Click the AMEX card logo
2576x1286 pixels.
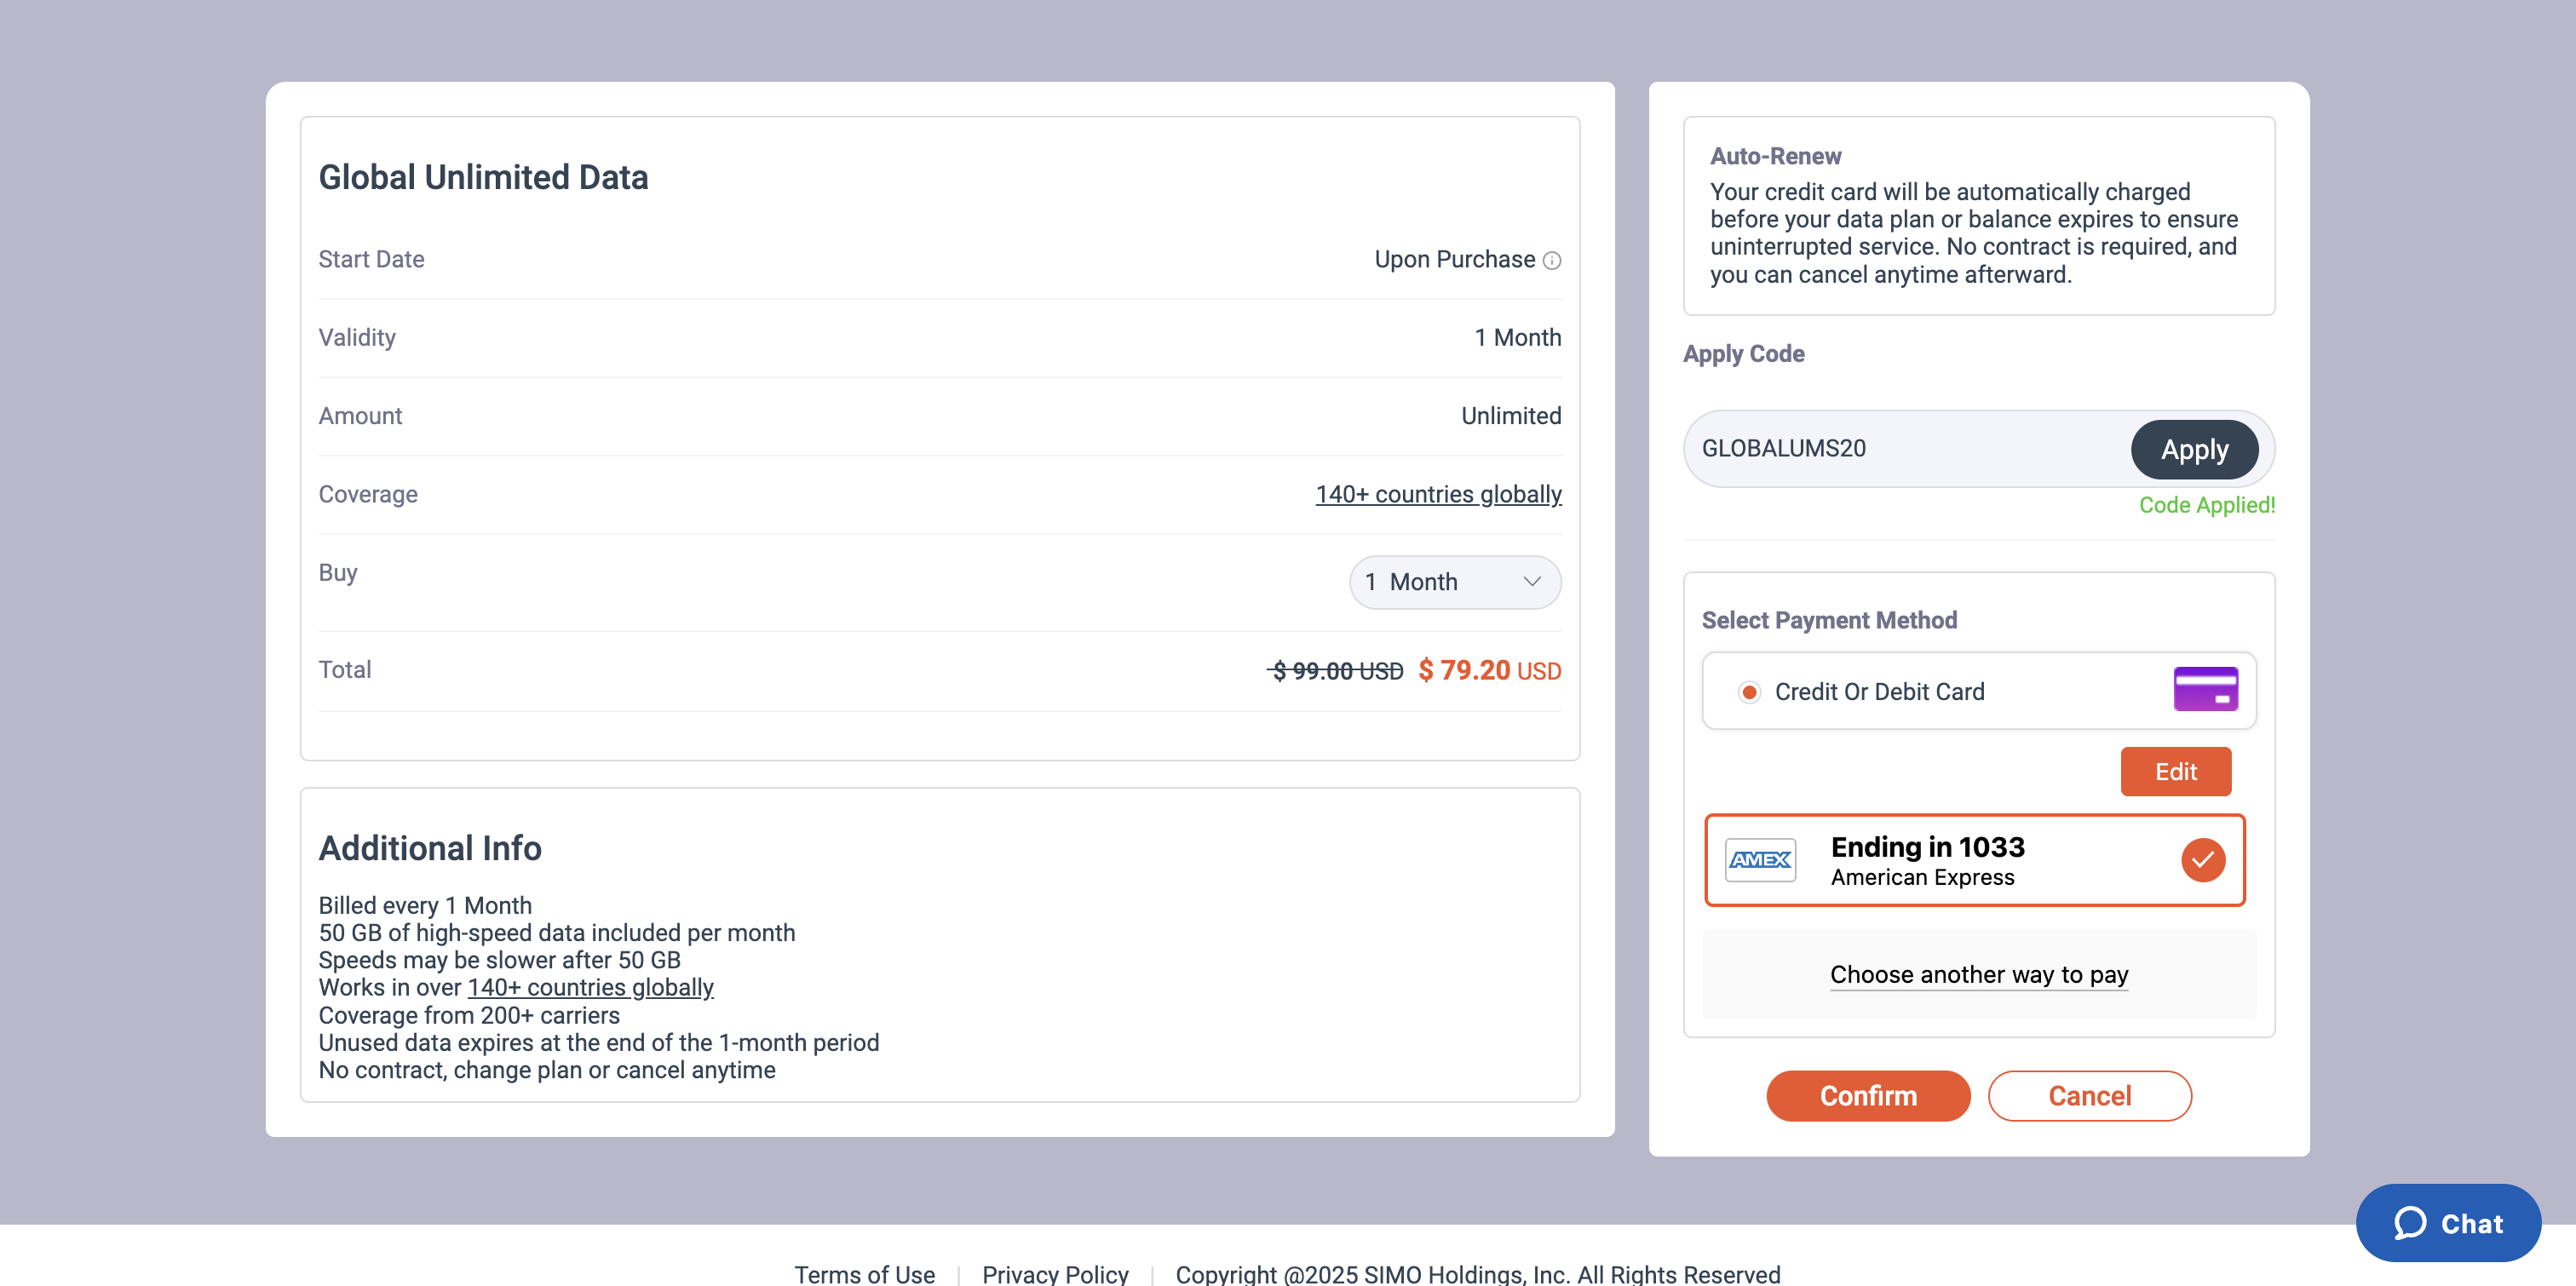(1760, 860)
